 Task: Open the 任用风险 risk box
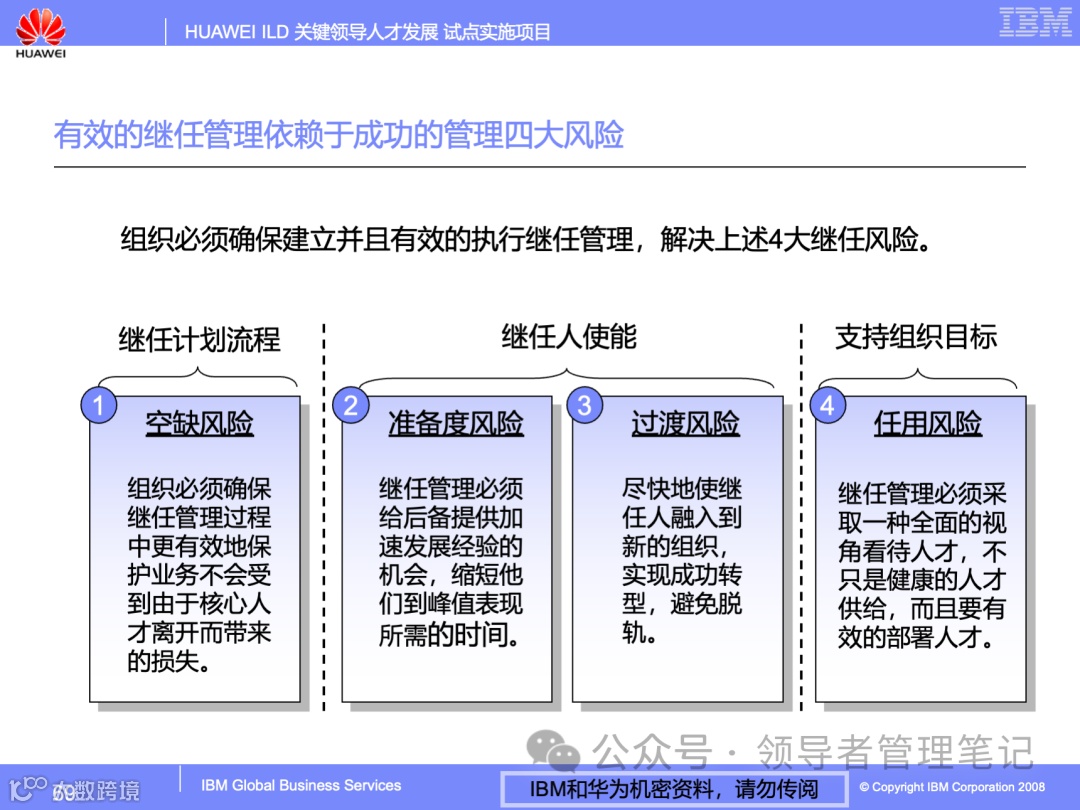(920, 550)
